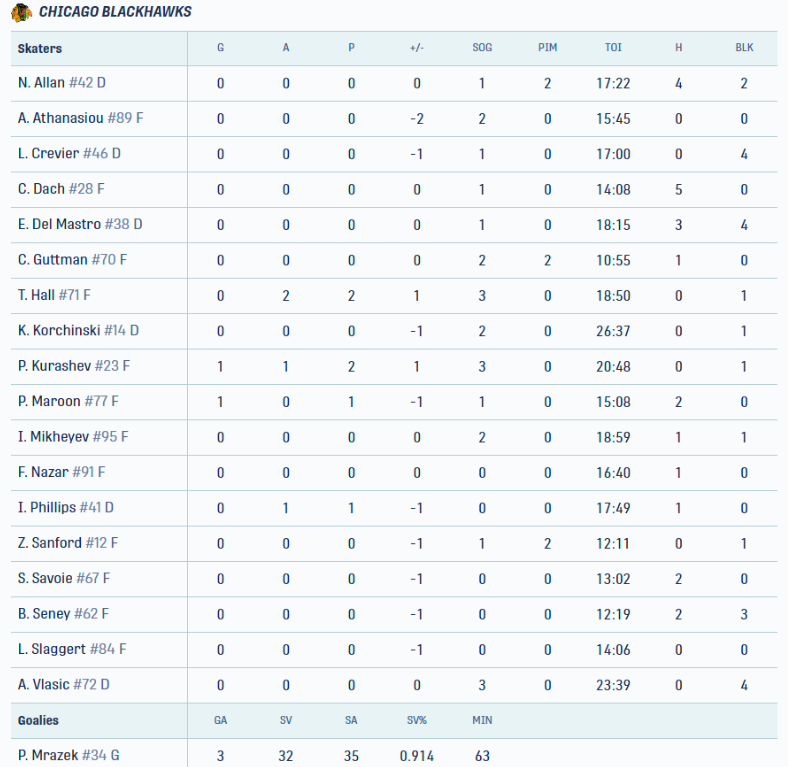Click the SV% goalie column header

pyautogui.click(x=417, y=720)
